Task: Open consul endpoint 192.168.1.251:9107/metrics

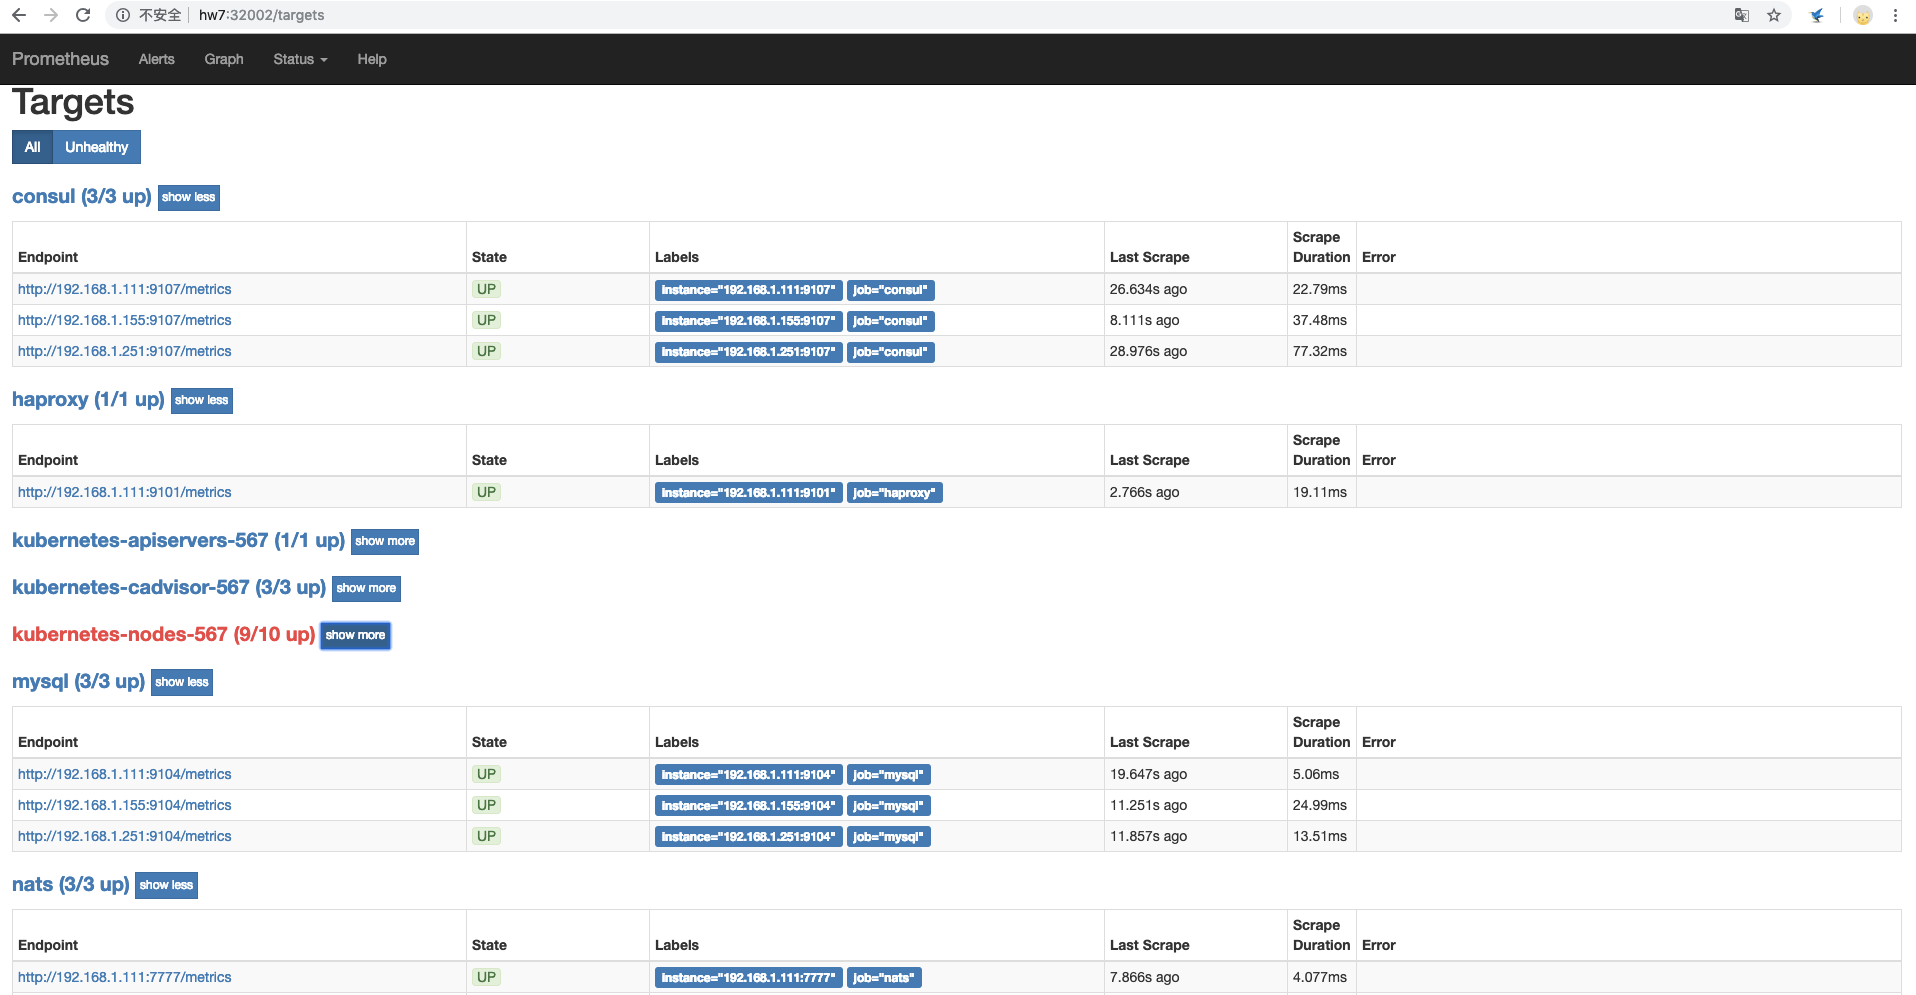Action: [x=125, y=351]
